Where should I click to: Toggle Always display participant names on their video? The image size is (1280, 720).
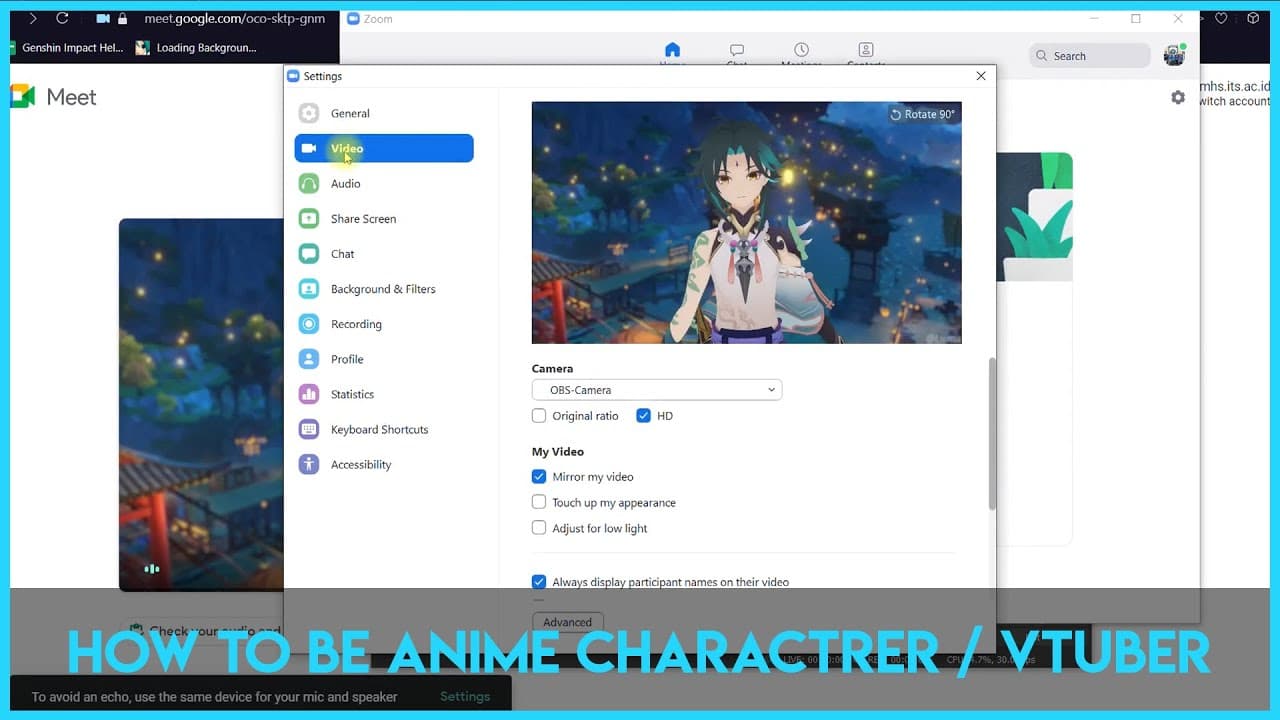click(539, 582)
